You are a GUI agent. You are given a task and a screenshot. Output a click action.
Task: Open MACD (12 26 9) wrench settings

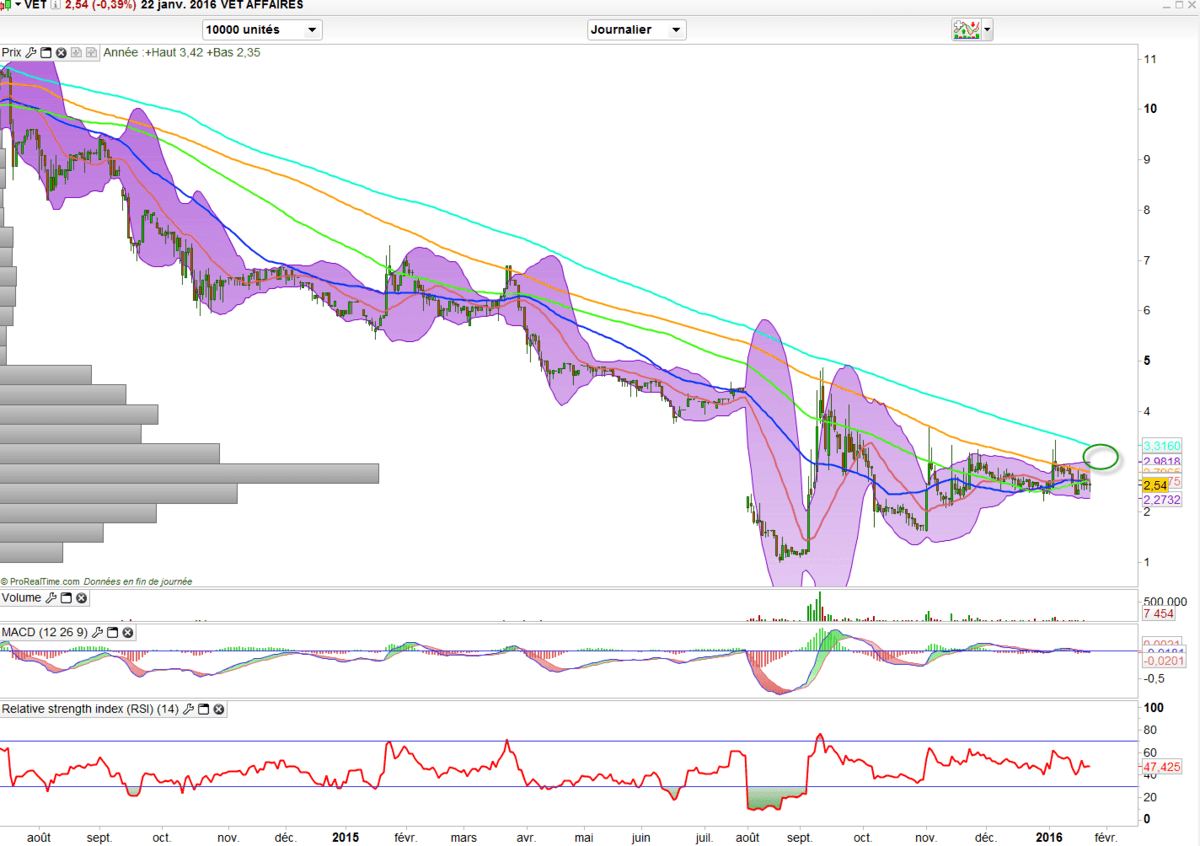(x=97, y=633)
